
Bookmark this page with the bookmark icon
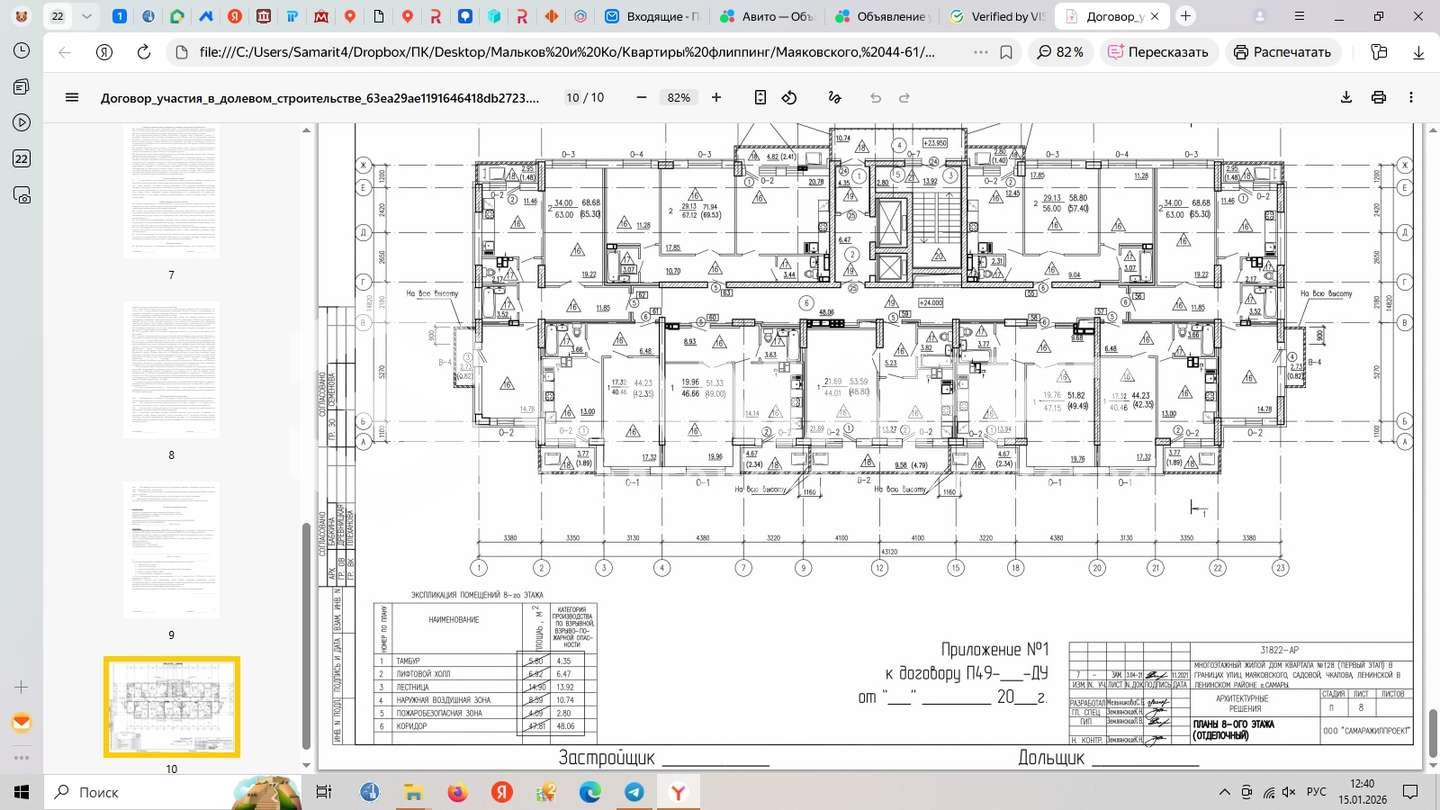pos(1006,52)
